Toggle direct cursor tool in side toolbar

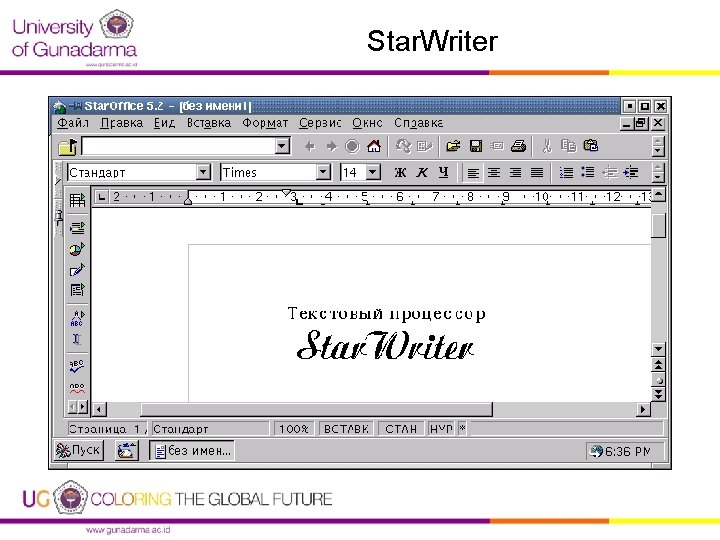(x=77, y=339)
